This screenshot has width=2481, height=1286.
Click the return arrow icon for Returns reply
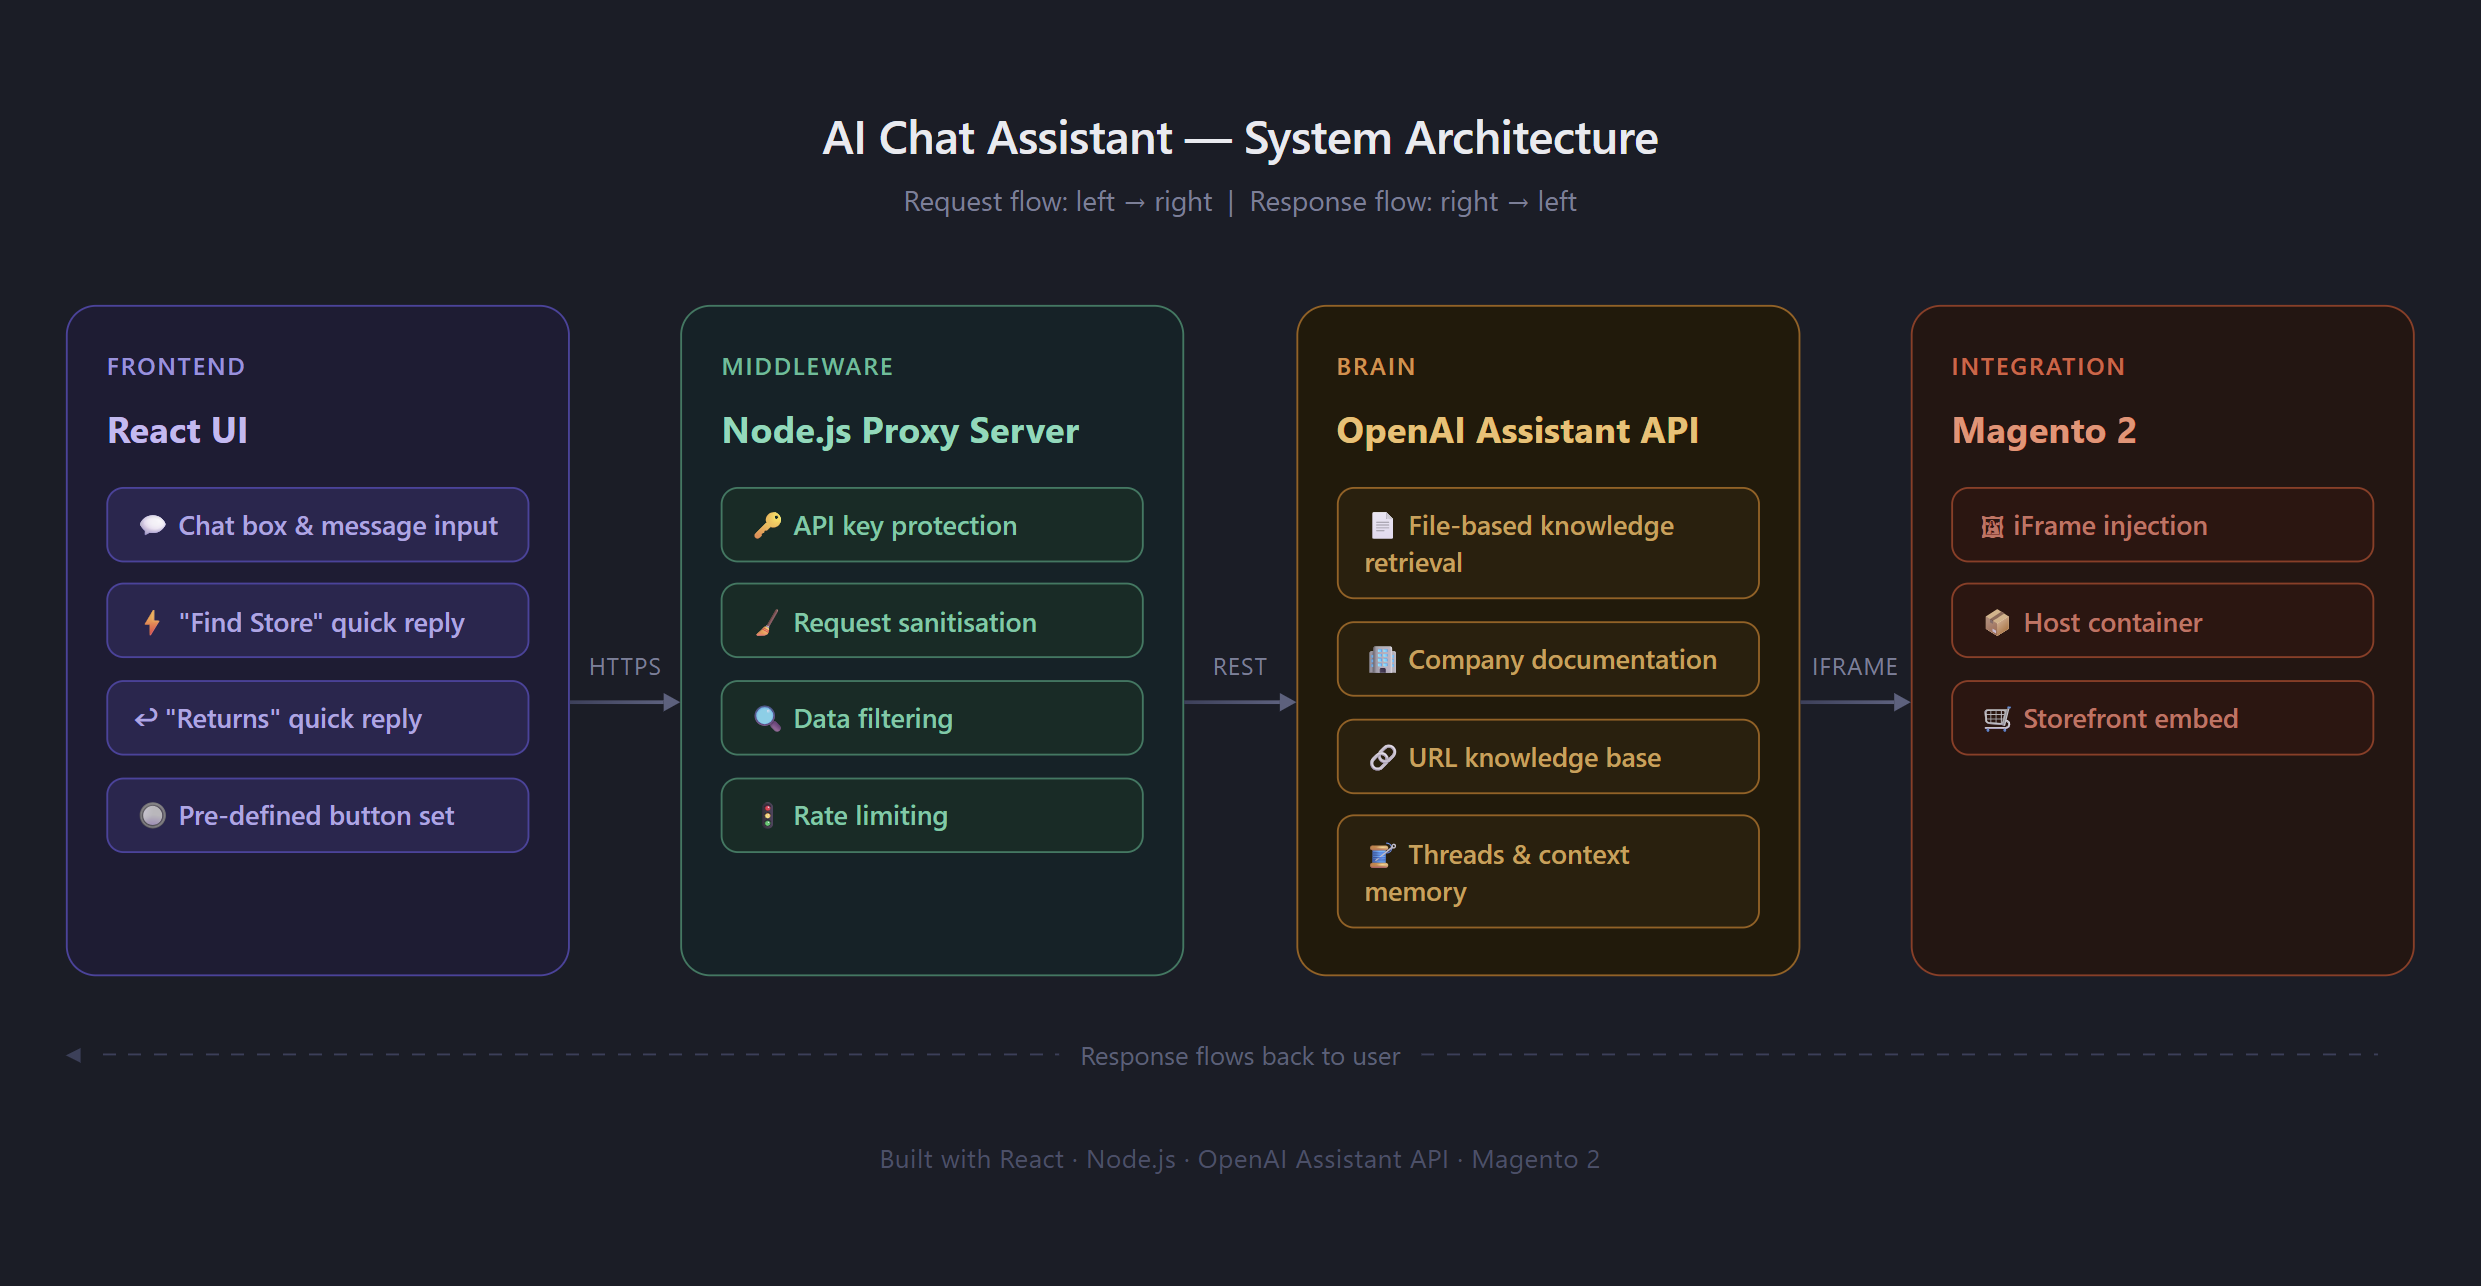click(146, 718)
